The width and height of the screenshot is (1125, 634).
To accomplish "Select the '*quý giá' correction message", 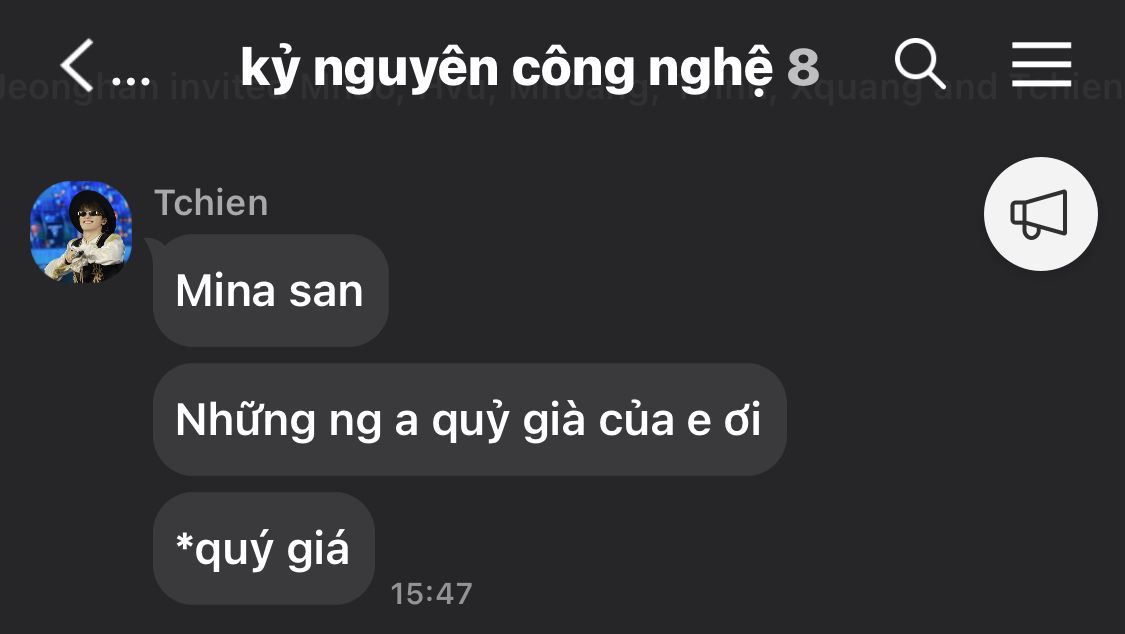I will (263, 549).
